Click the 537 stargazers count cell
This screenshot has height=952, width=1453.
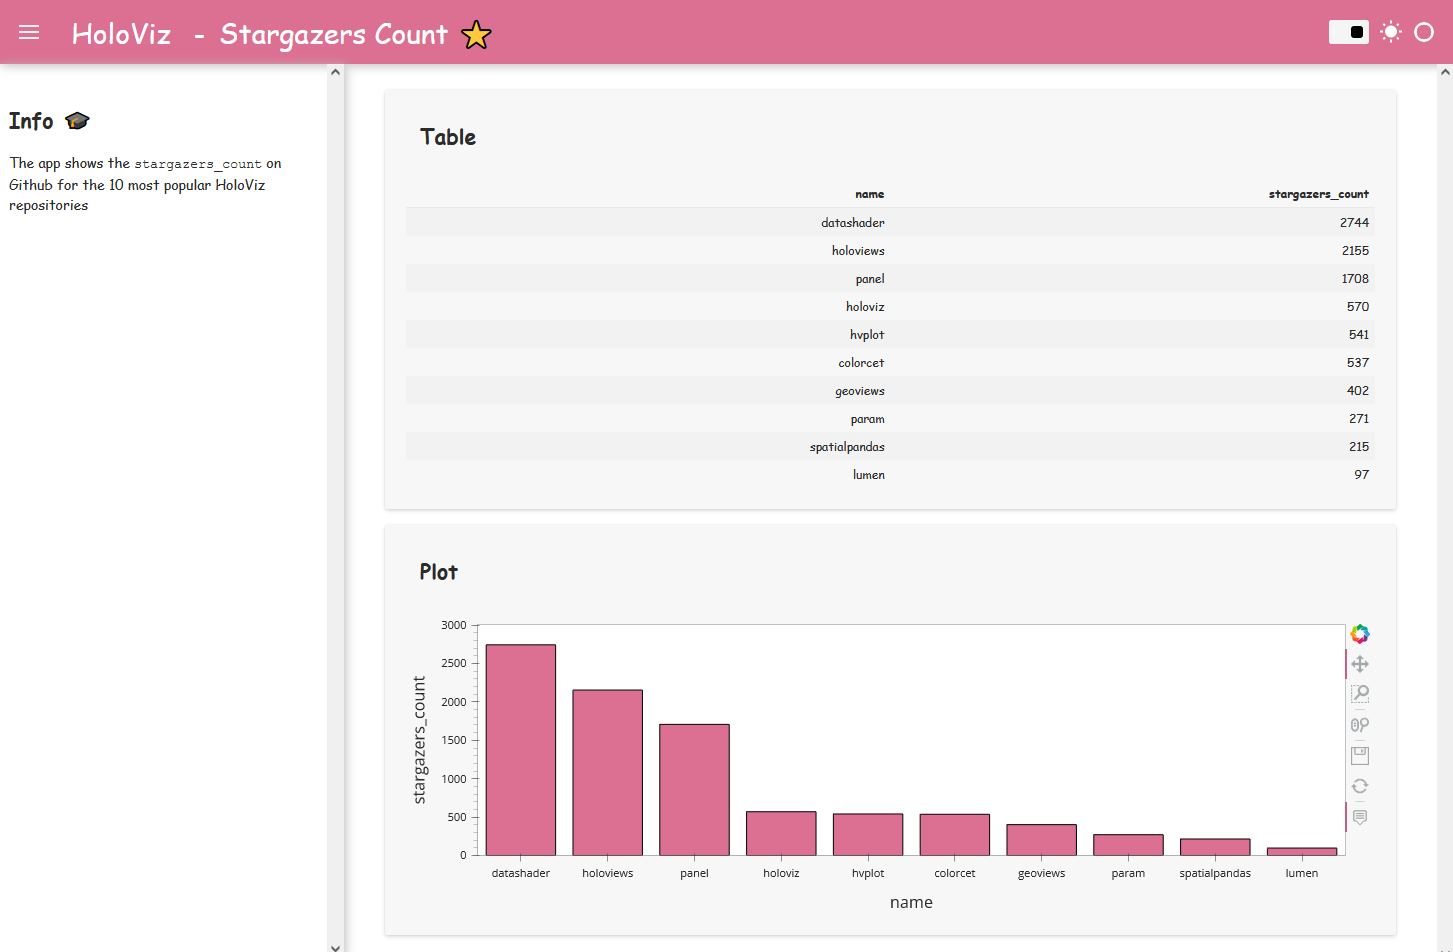pos(1357,362)
